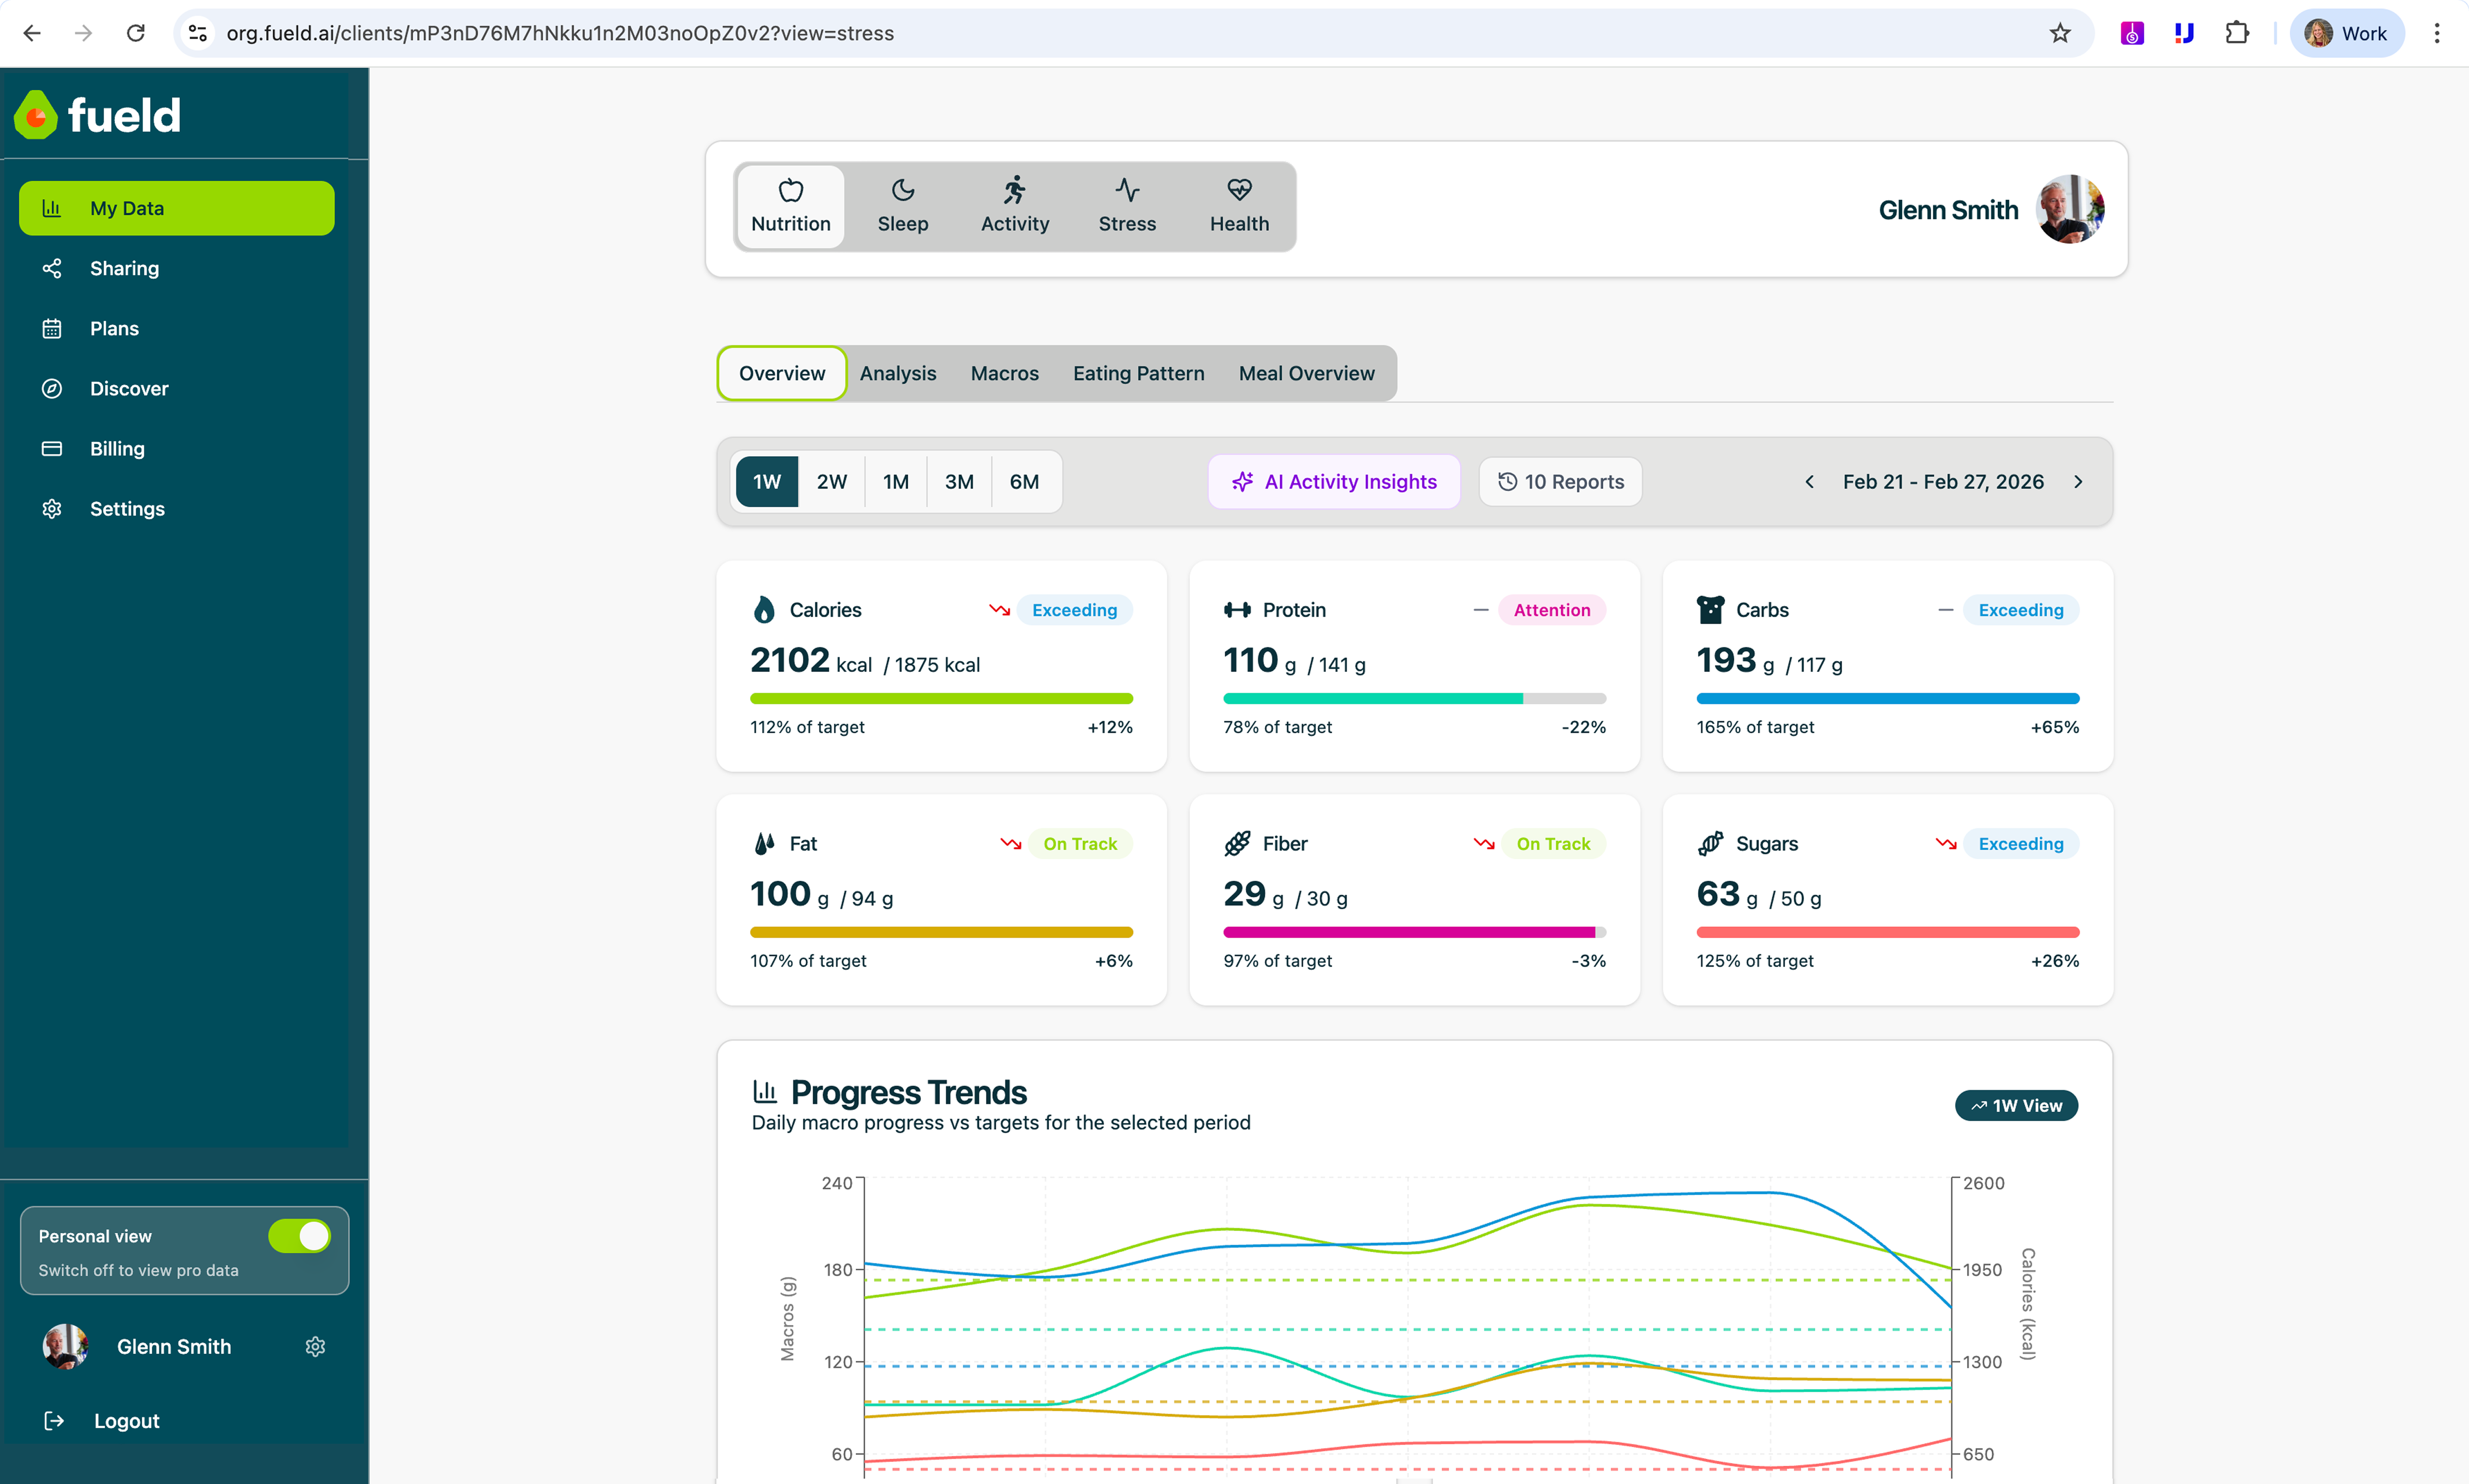Select the 1M time range option

coord(895,481)
